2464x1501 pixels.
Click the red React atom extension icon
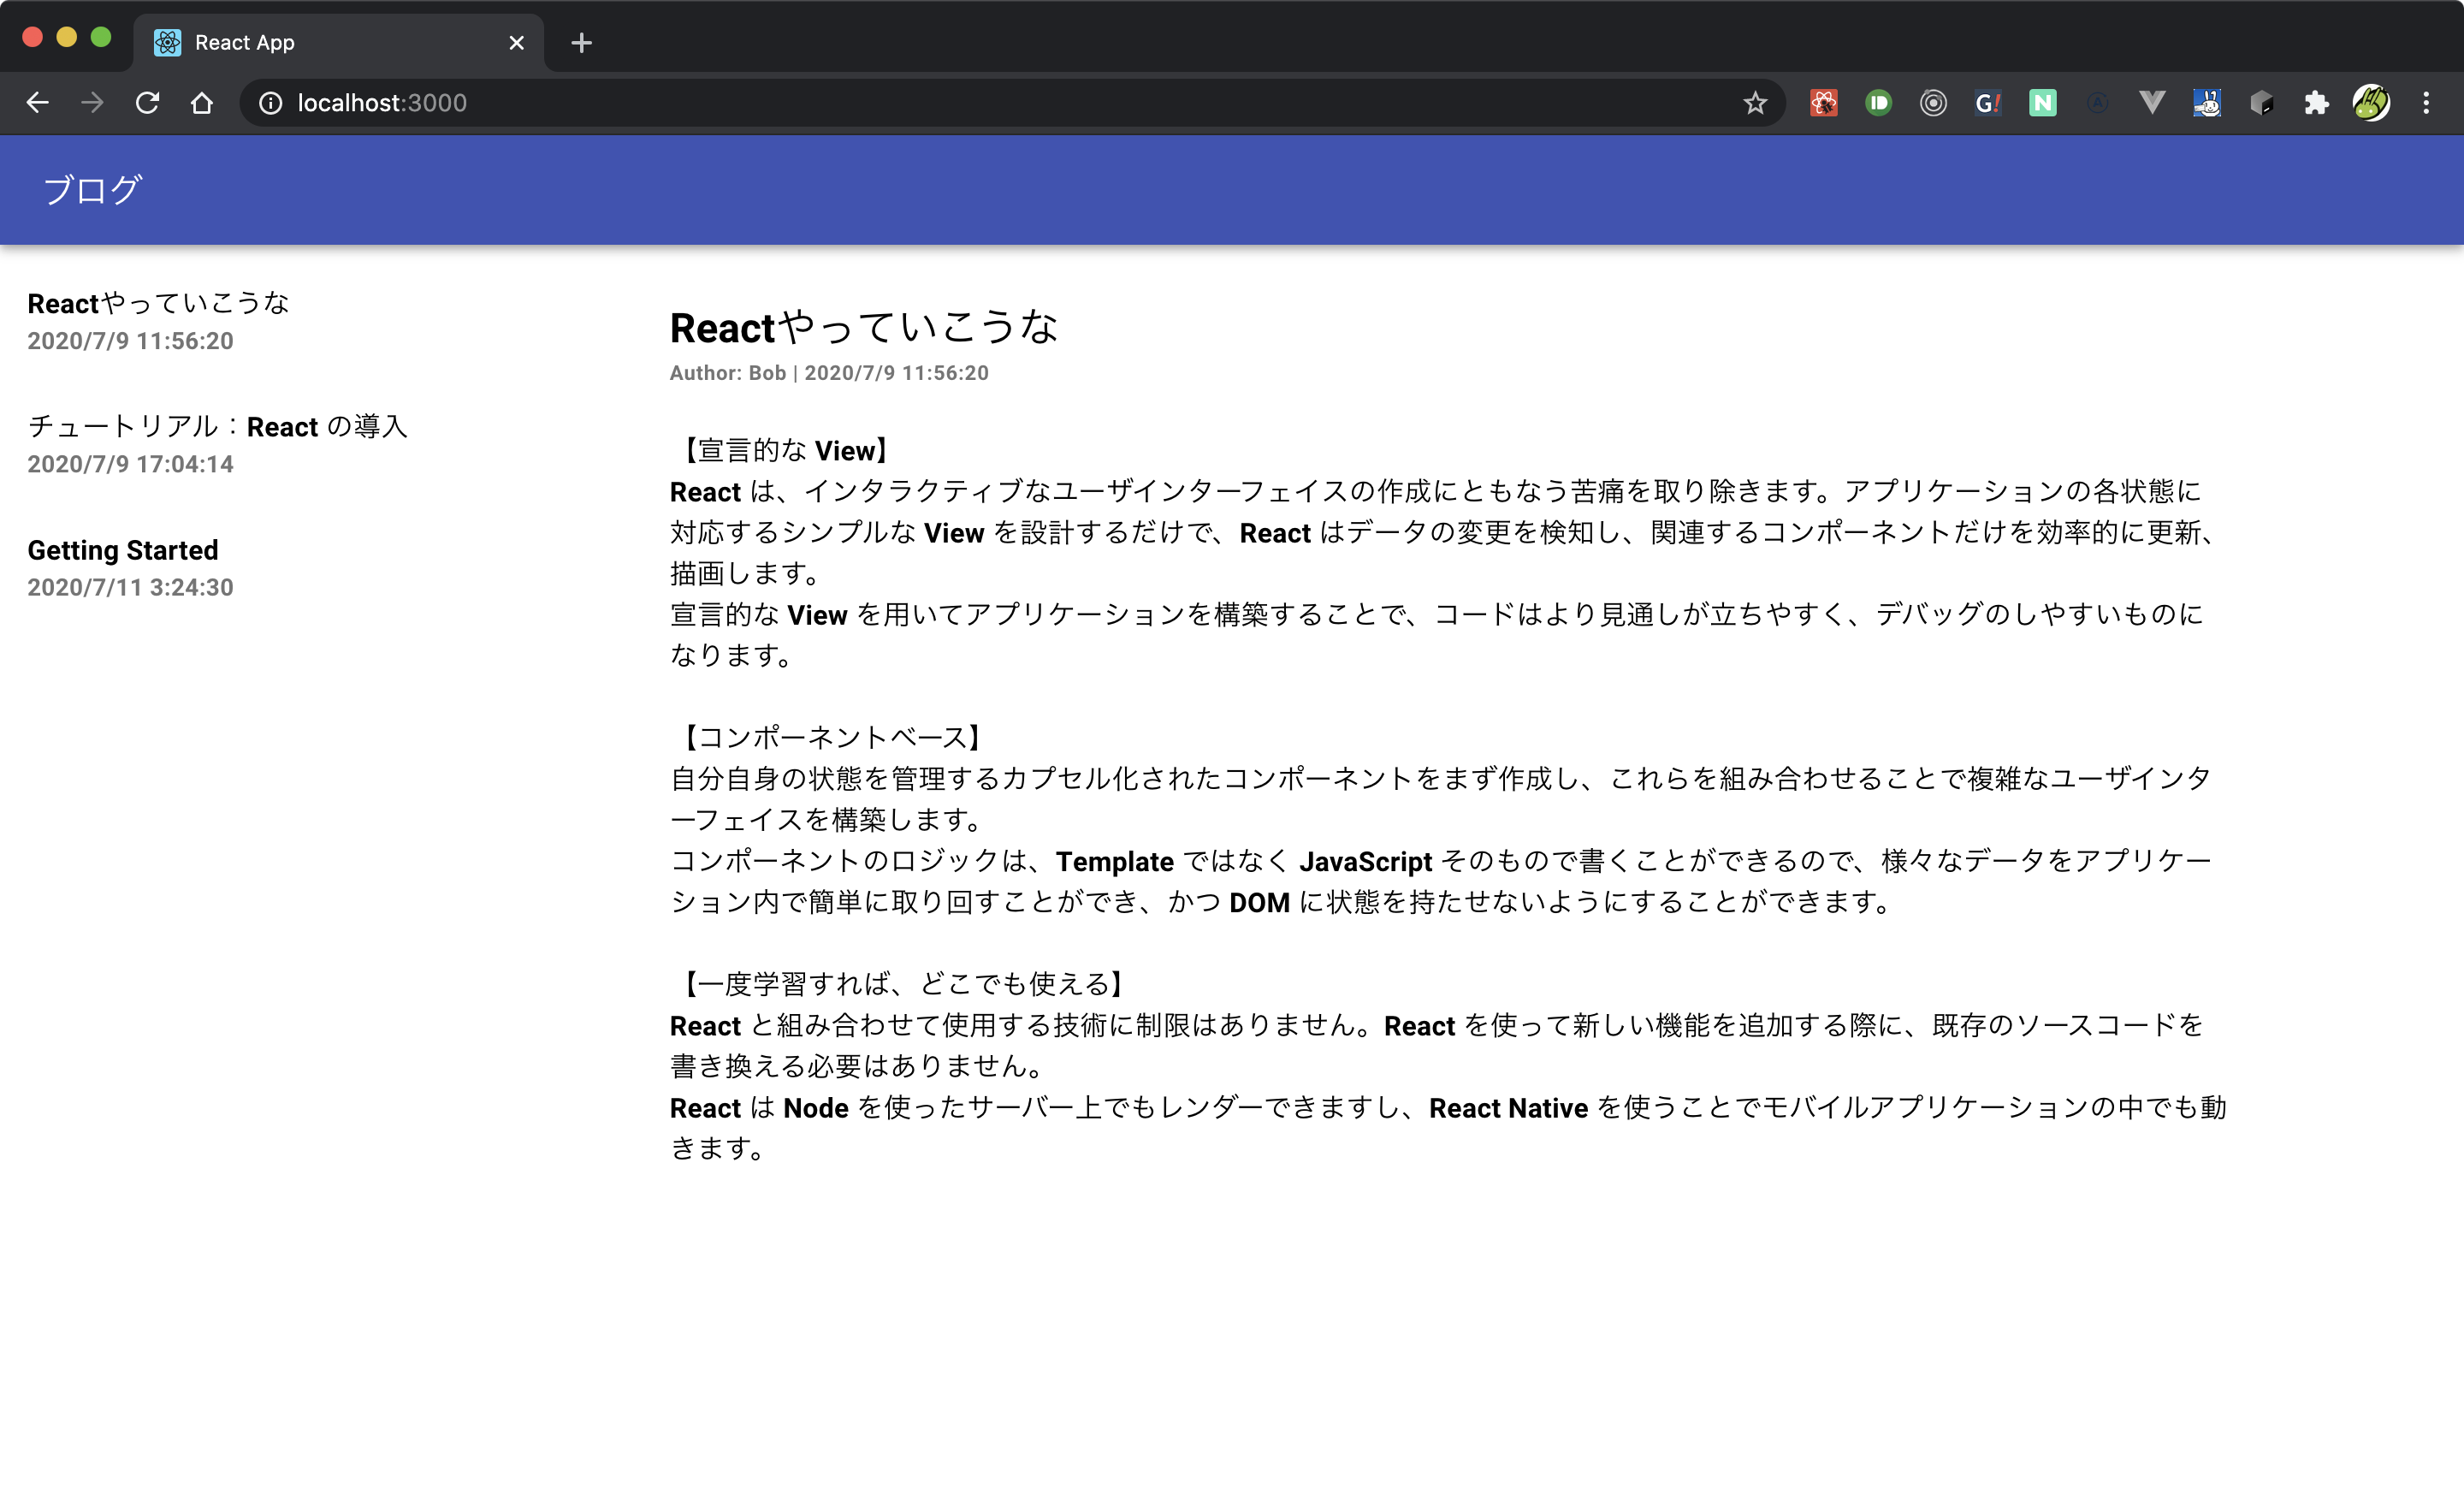pos(1823,103)
